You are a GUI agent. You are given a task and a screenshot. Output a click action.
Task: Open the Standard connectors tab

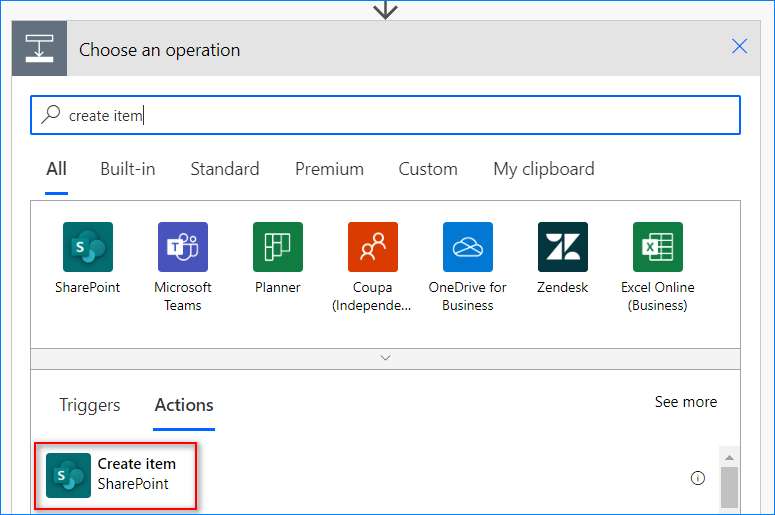coord(225,169)
